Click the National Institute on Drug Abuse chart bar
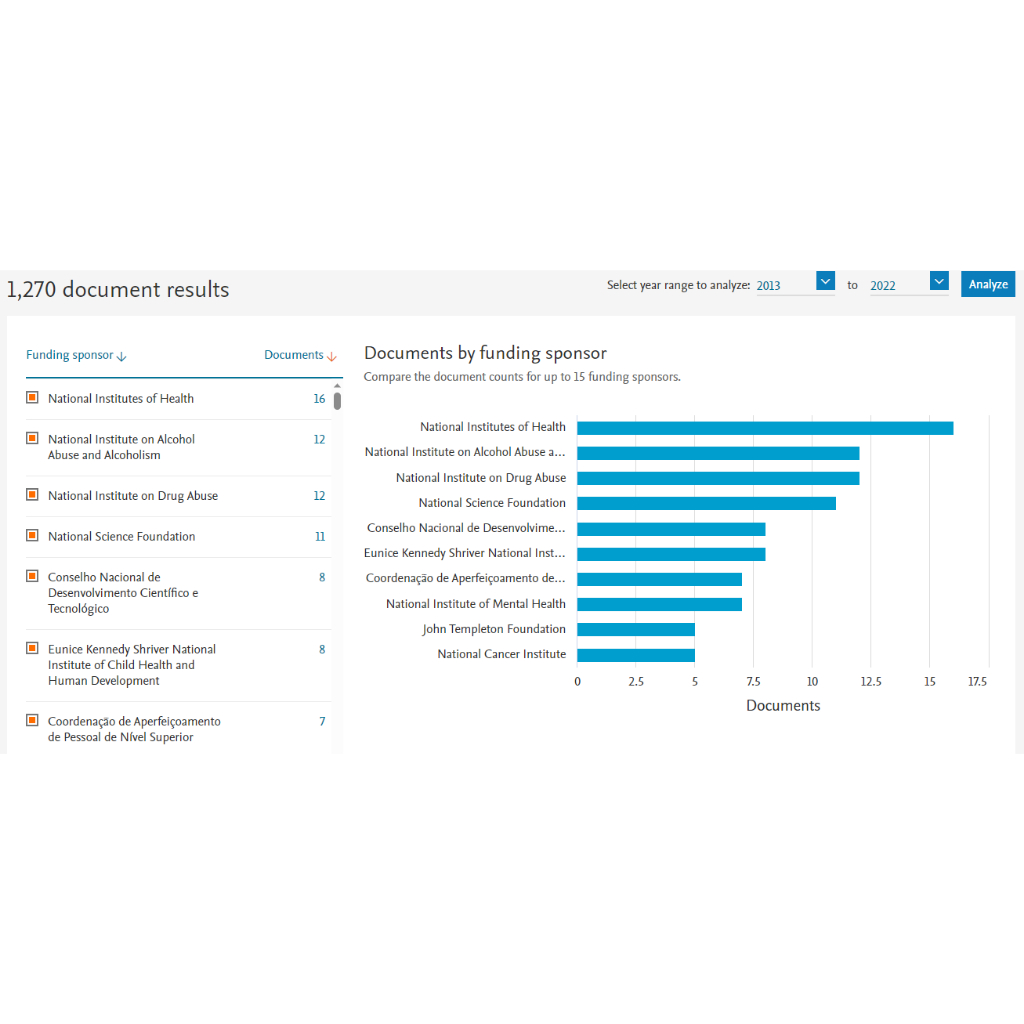The image size is (1024, 1024). pyautogui.click(x=718, y=478)
